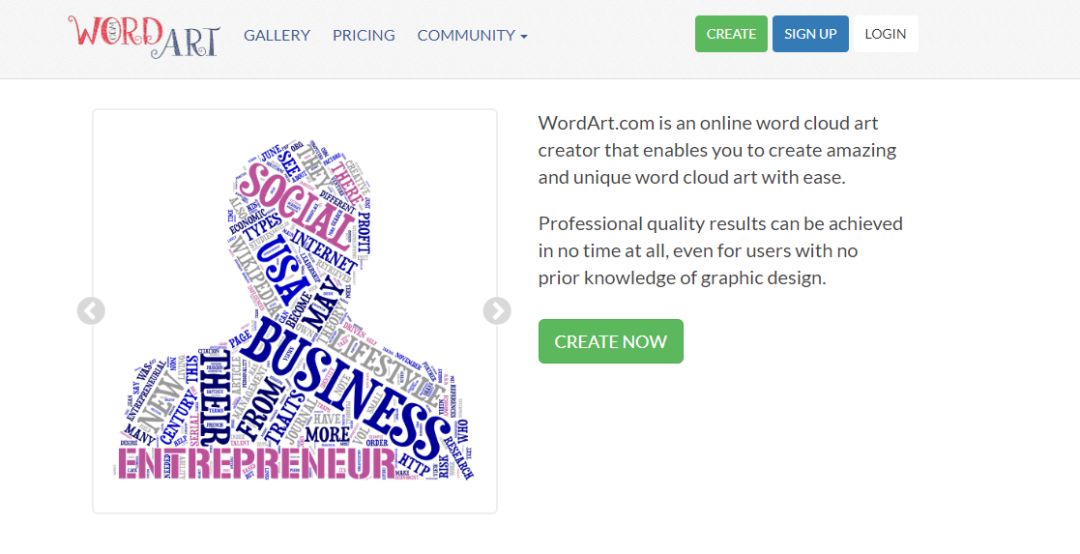The width and height of the screenshot is (1080, 554).
Task: Click the word INTERNET in the cloud
Action: click(x=325, y=251)
